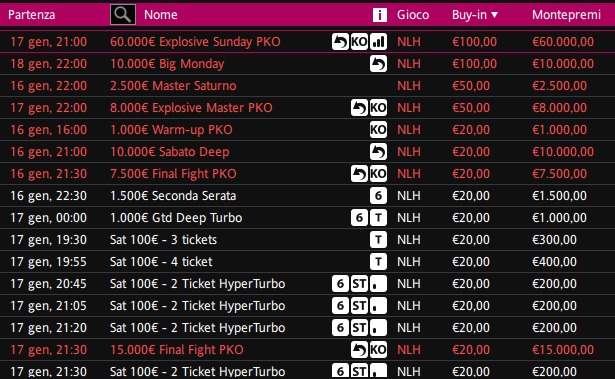Select 1.000€ Gtd Deep Turbo tournament
615x379 pixels.
176,217
